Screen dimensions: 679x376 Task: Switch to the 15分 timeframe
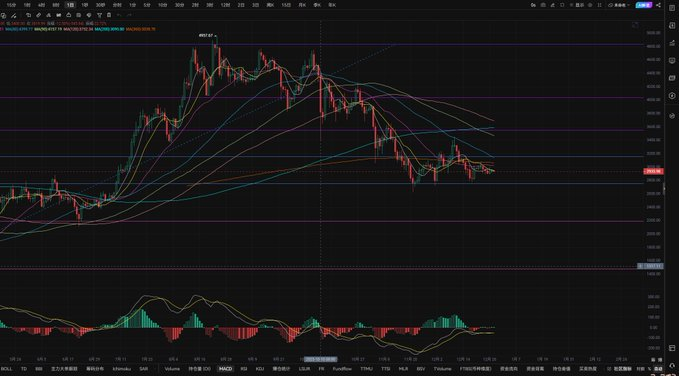coord(11,5)
